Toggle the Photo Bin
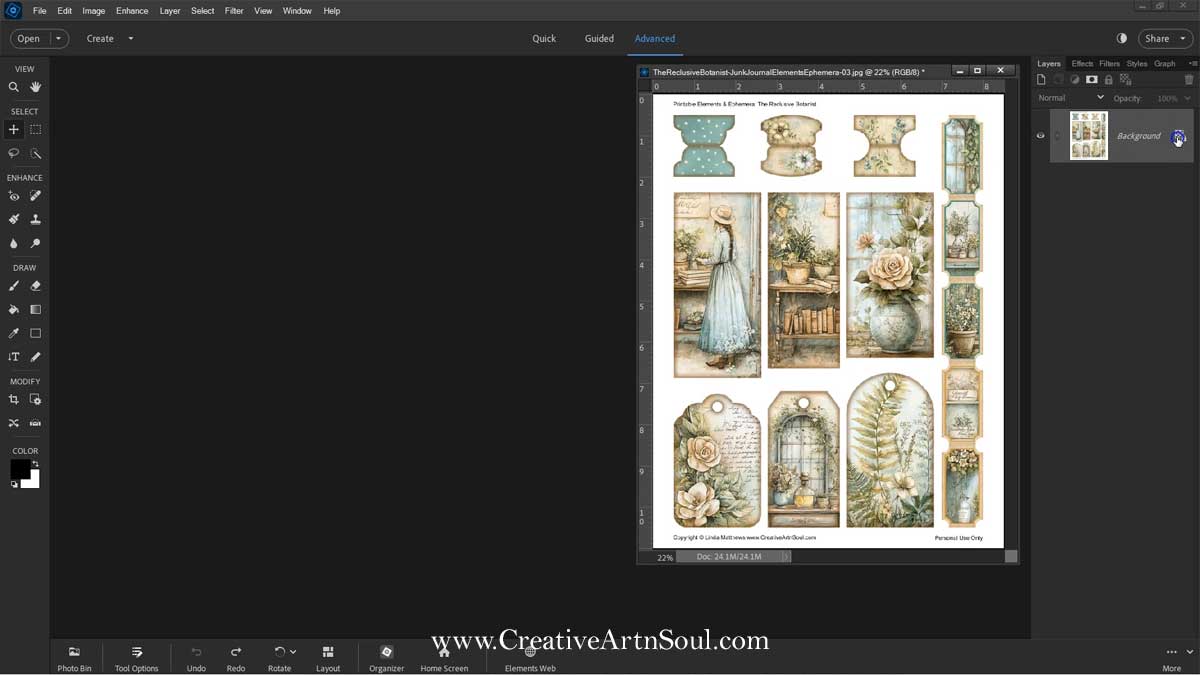 pyautogui.click(x=74, y=658)
